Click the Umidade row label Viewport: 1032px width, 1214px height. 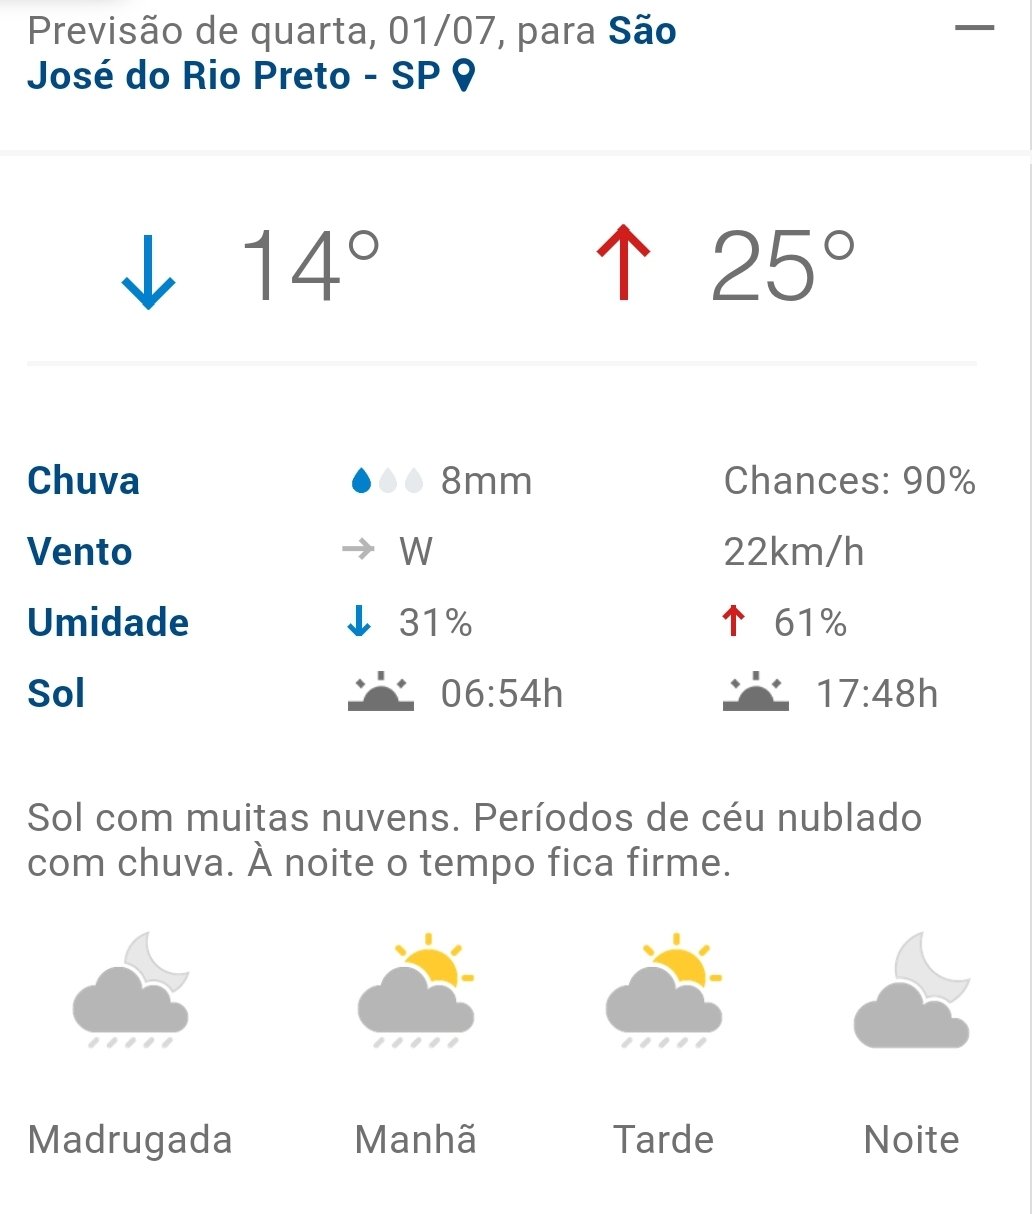108,622
